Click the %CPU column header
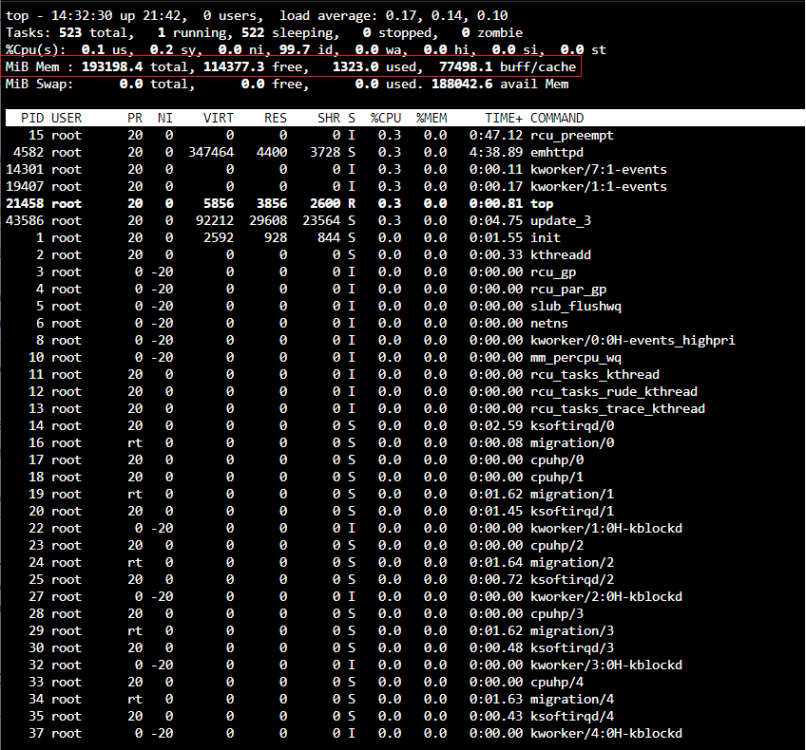806x750 pixels. (x=386, y=118)
